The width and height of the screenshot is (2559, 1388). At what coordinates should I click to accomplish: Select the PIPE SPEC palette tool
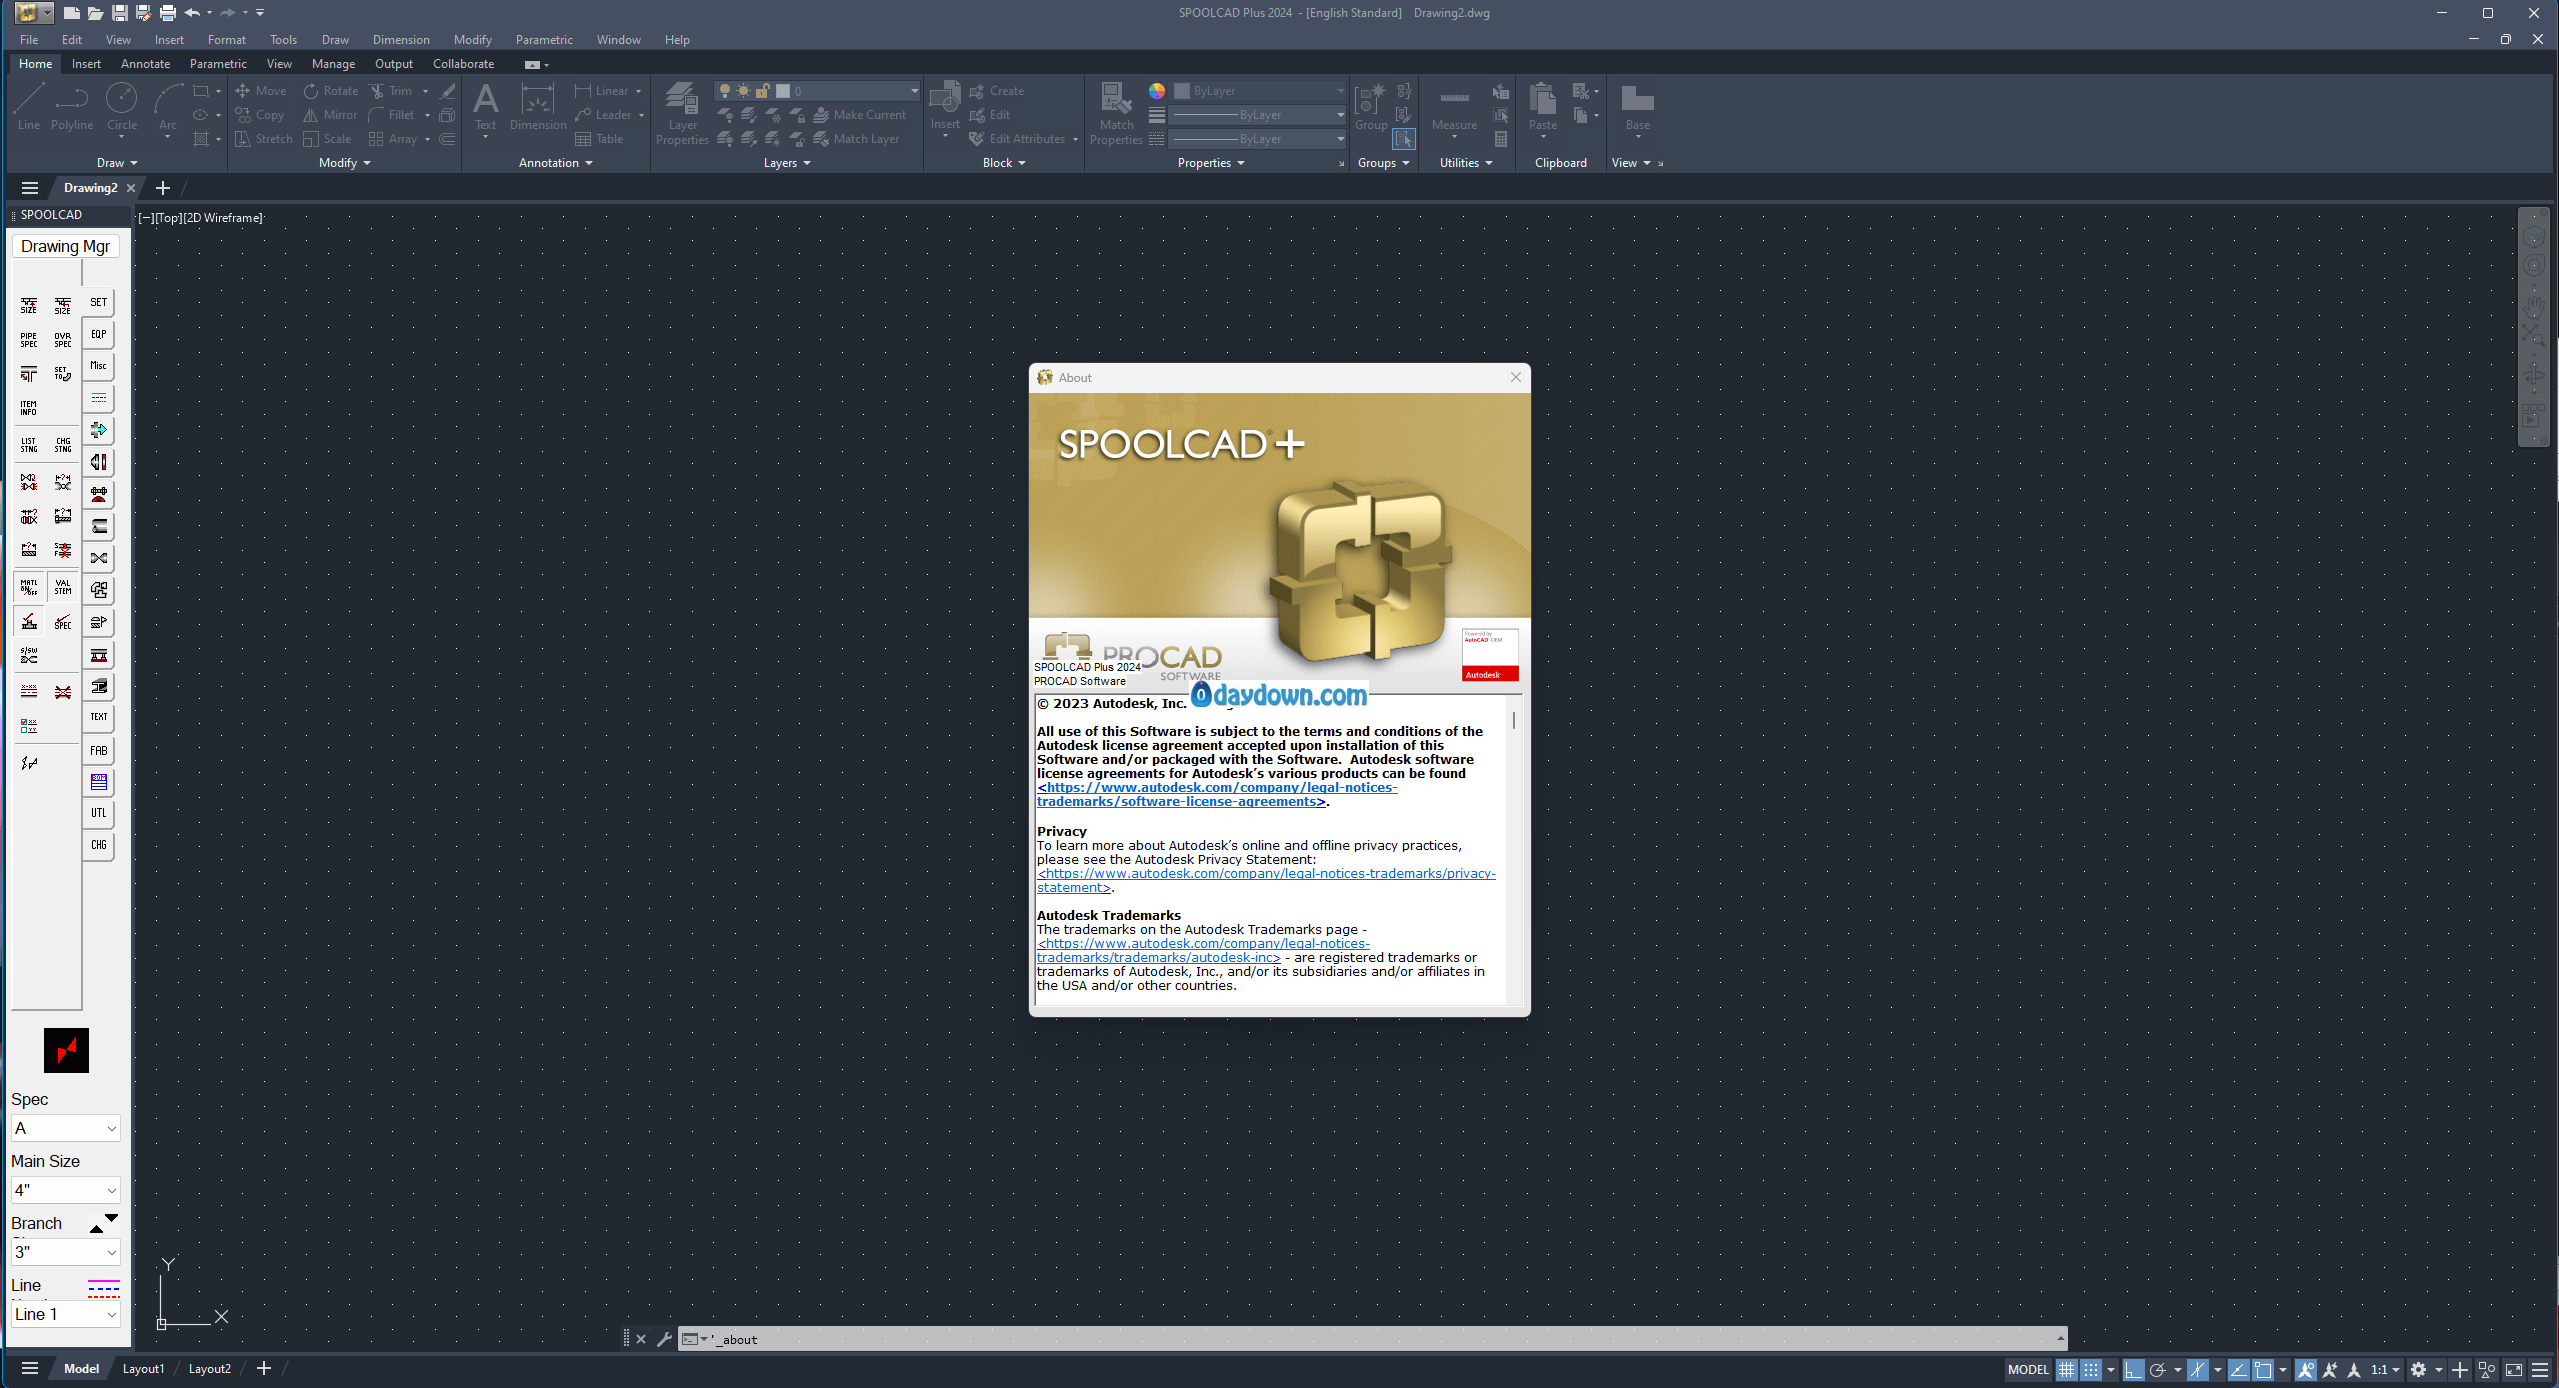(29, 340)
